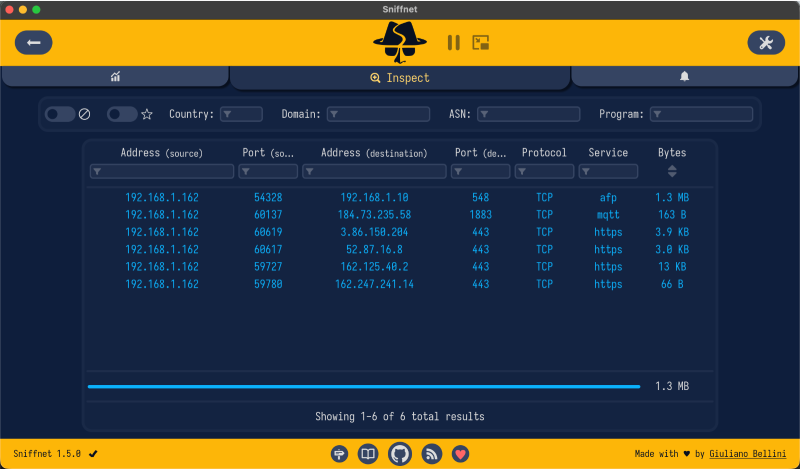Click the 13 KB bytes value
This screenshot has width=800, height=469.
click(x=672, y=267)
